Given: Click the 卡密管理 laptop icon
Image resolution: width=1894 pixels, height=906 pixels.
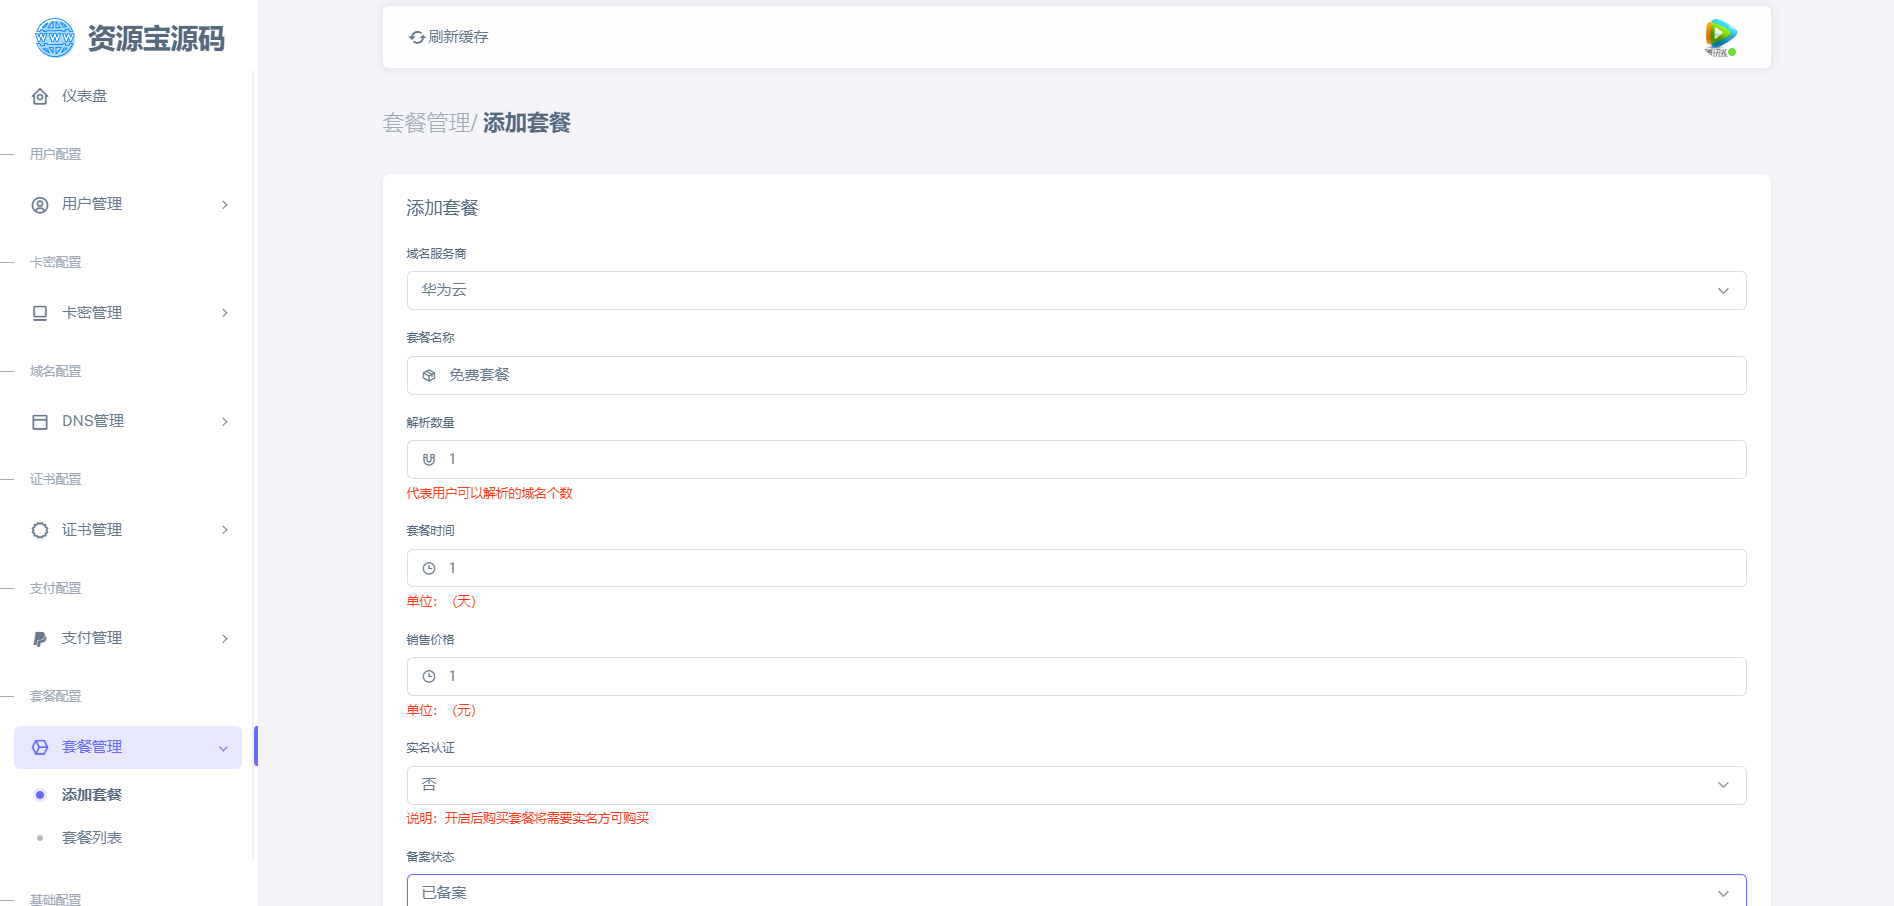Looking at the screenshot, I should coord(40,313).
